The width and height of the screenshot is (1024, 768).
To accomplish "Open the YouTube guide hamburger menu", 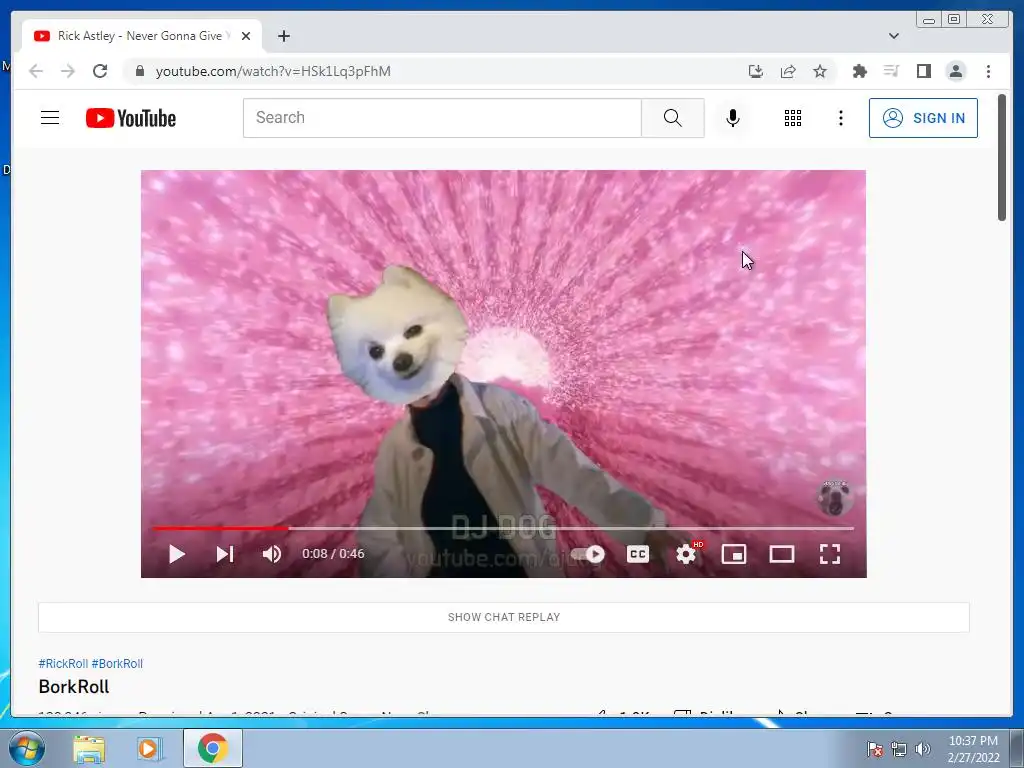I will 50,118.
